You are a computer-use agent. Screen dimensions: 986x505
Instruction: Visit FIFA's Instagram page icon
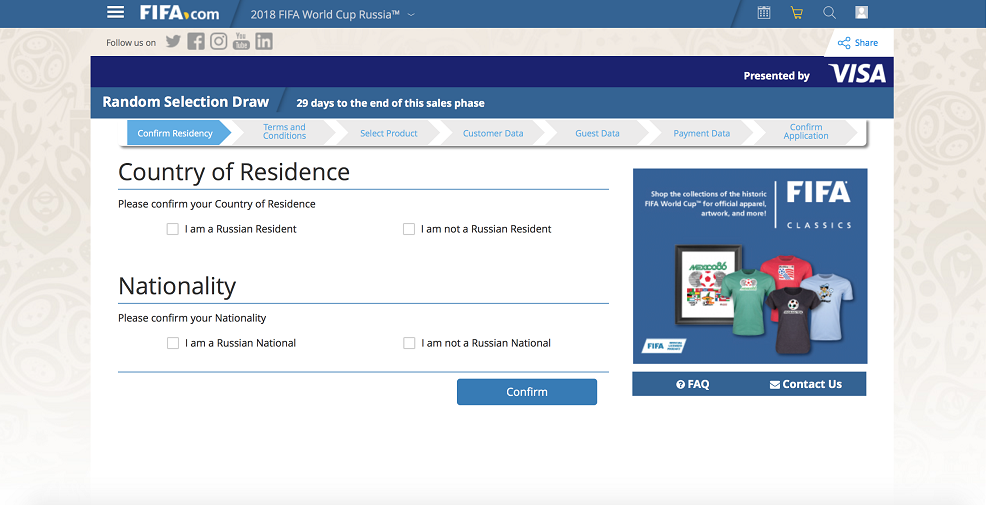point(218,42)
